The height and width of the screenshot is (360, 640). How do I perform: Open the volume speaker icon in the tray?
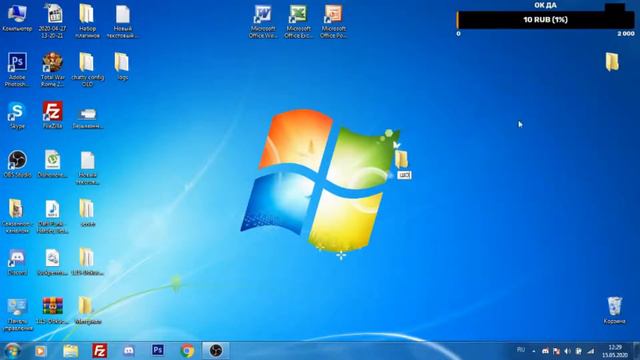568,351
